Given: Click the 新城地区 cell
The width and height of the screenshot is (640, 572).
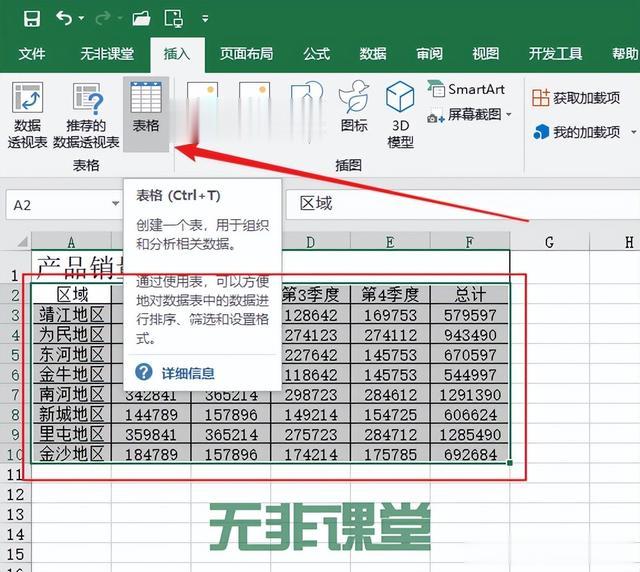Looking at the screenshot, I should [71, 414].
